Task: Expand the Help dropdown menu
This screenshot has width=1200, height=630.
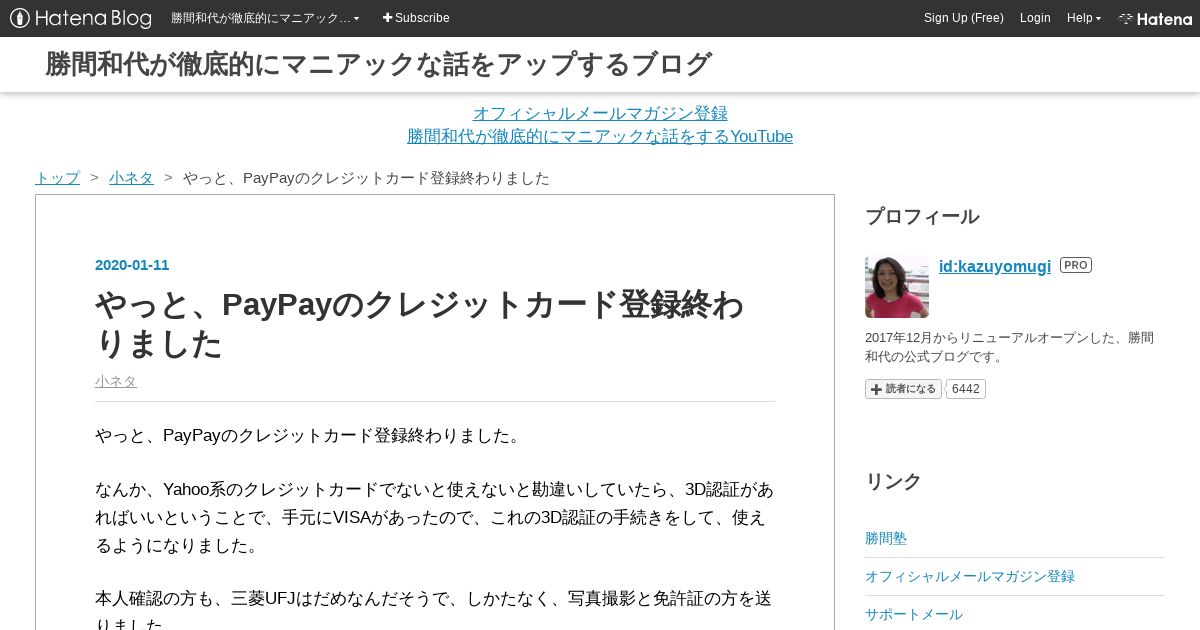Action: point(1083,18)
